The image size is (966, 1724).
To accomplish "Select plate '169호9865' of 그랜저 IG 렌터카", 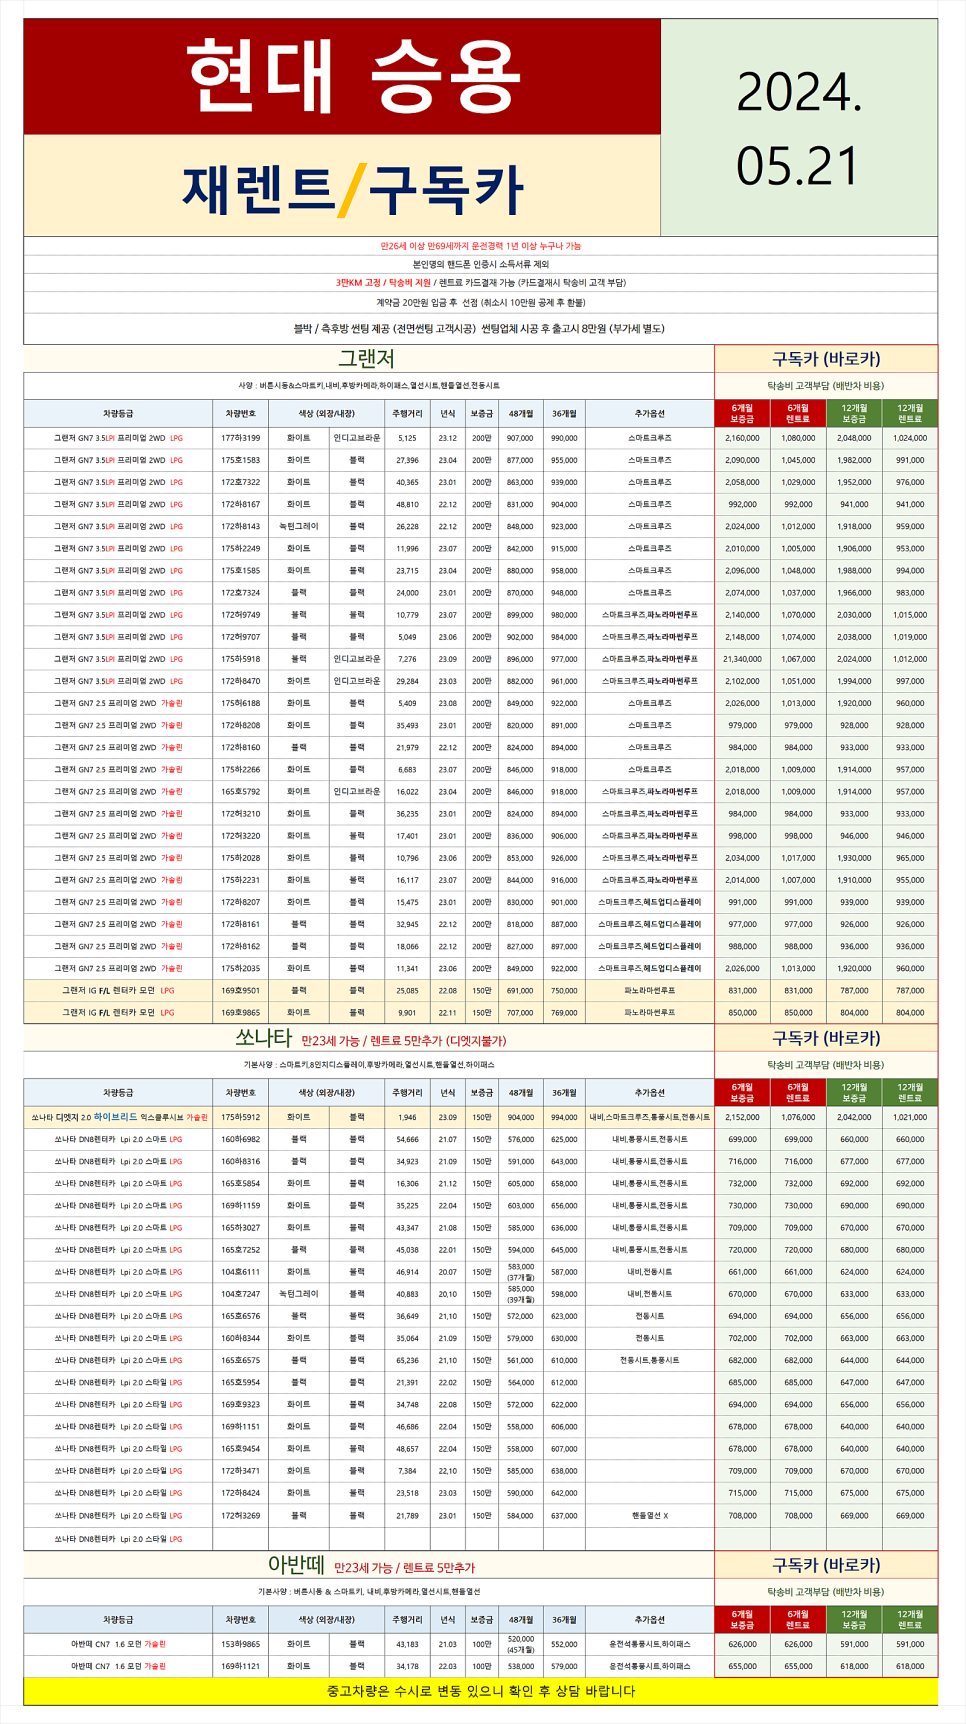I will (x=241, y=1012).
